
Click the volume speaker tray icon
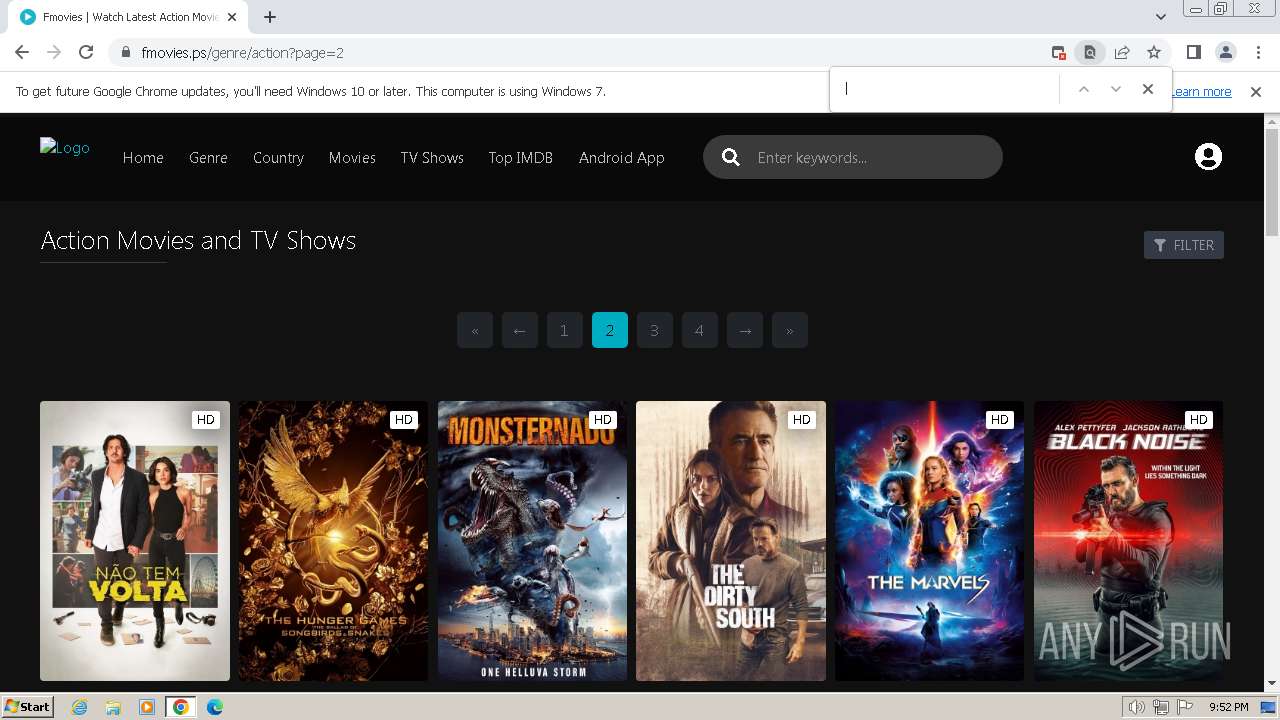point(1137,707)
